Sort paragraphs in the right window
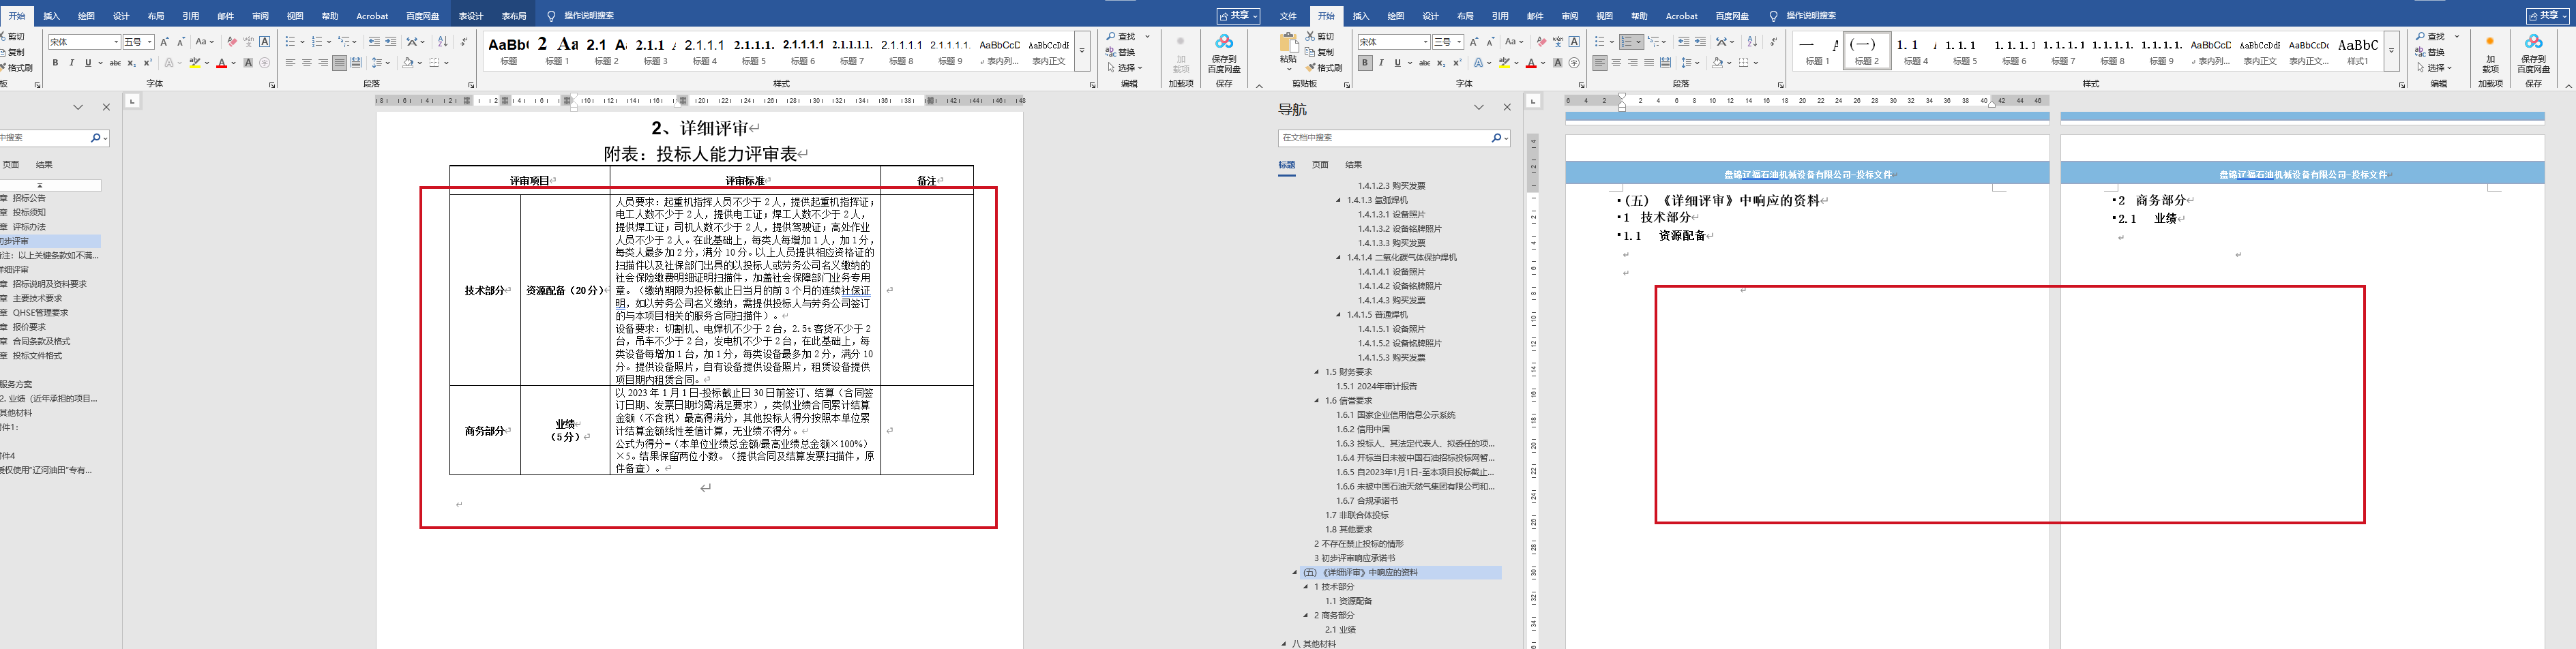The image size is (2576, 649). 1752,42
